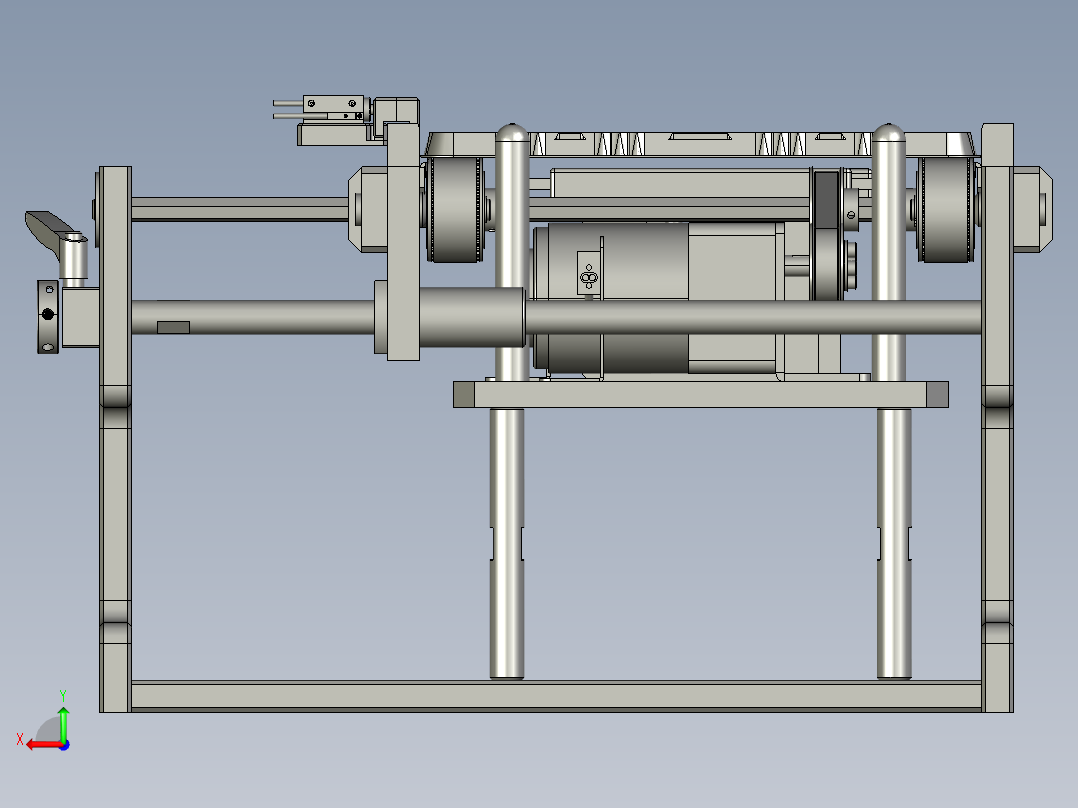Select the motor nameplate junction box
Image resolution: width=1078 pixels, height=808 pixels.
coord(588,274)
